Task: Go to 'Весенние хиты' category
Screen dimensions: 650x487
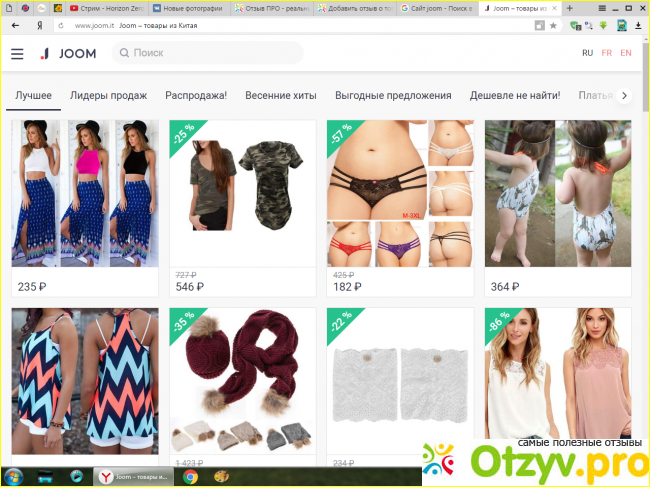Action: click(x=280, y=96)
